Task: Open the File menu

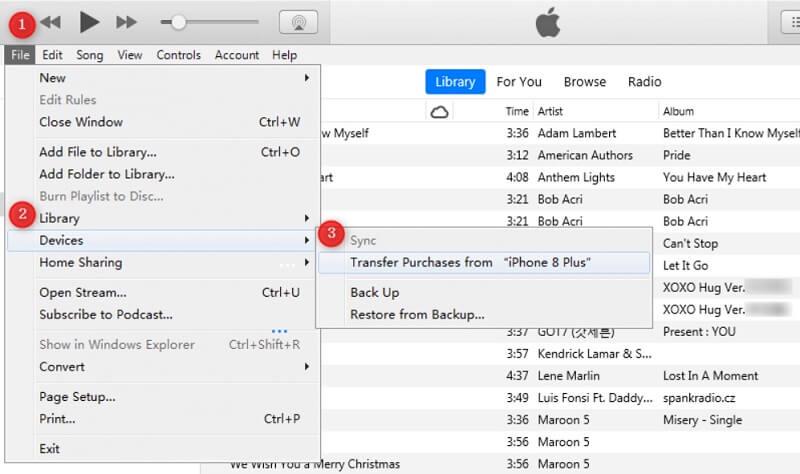Action: pos(20,55)
